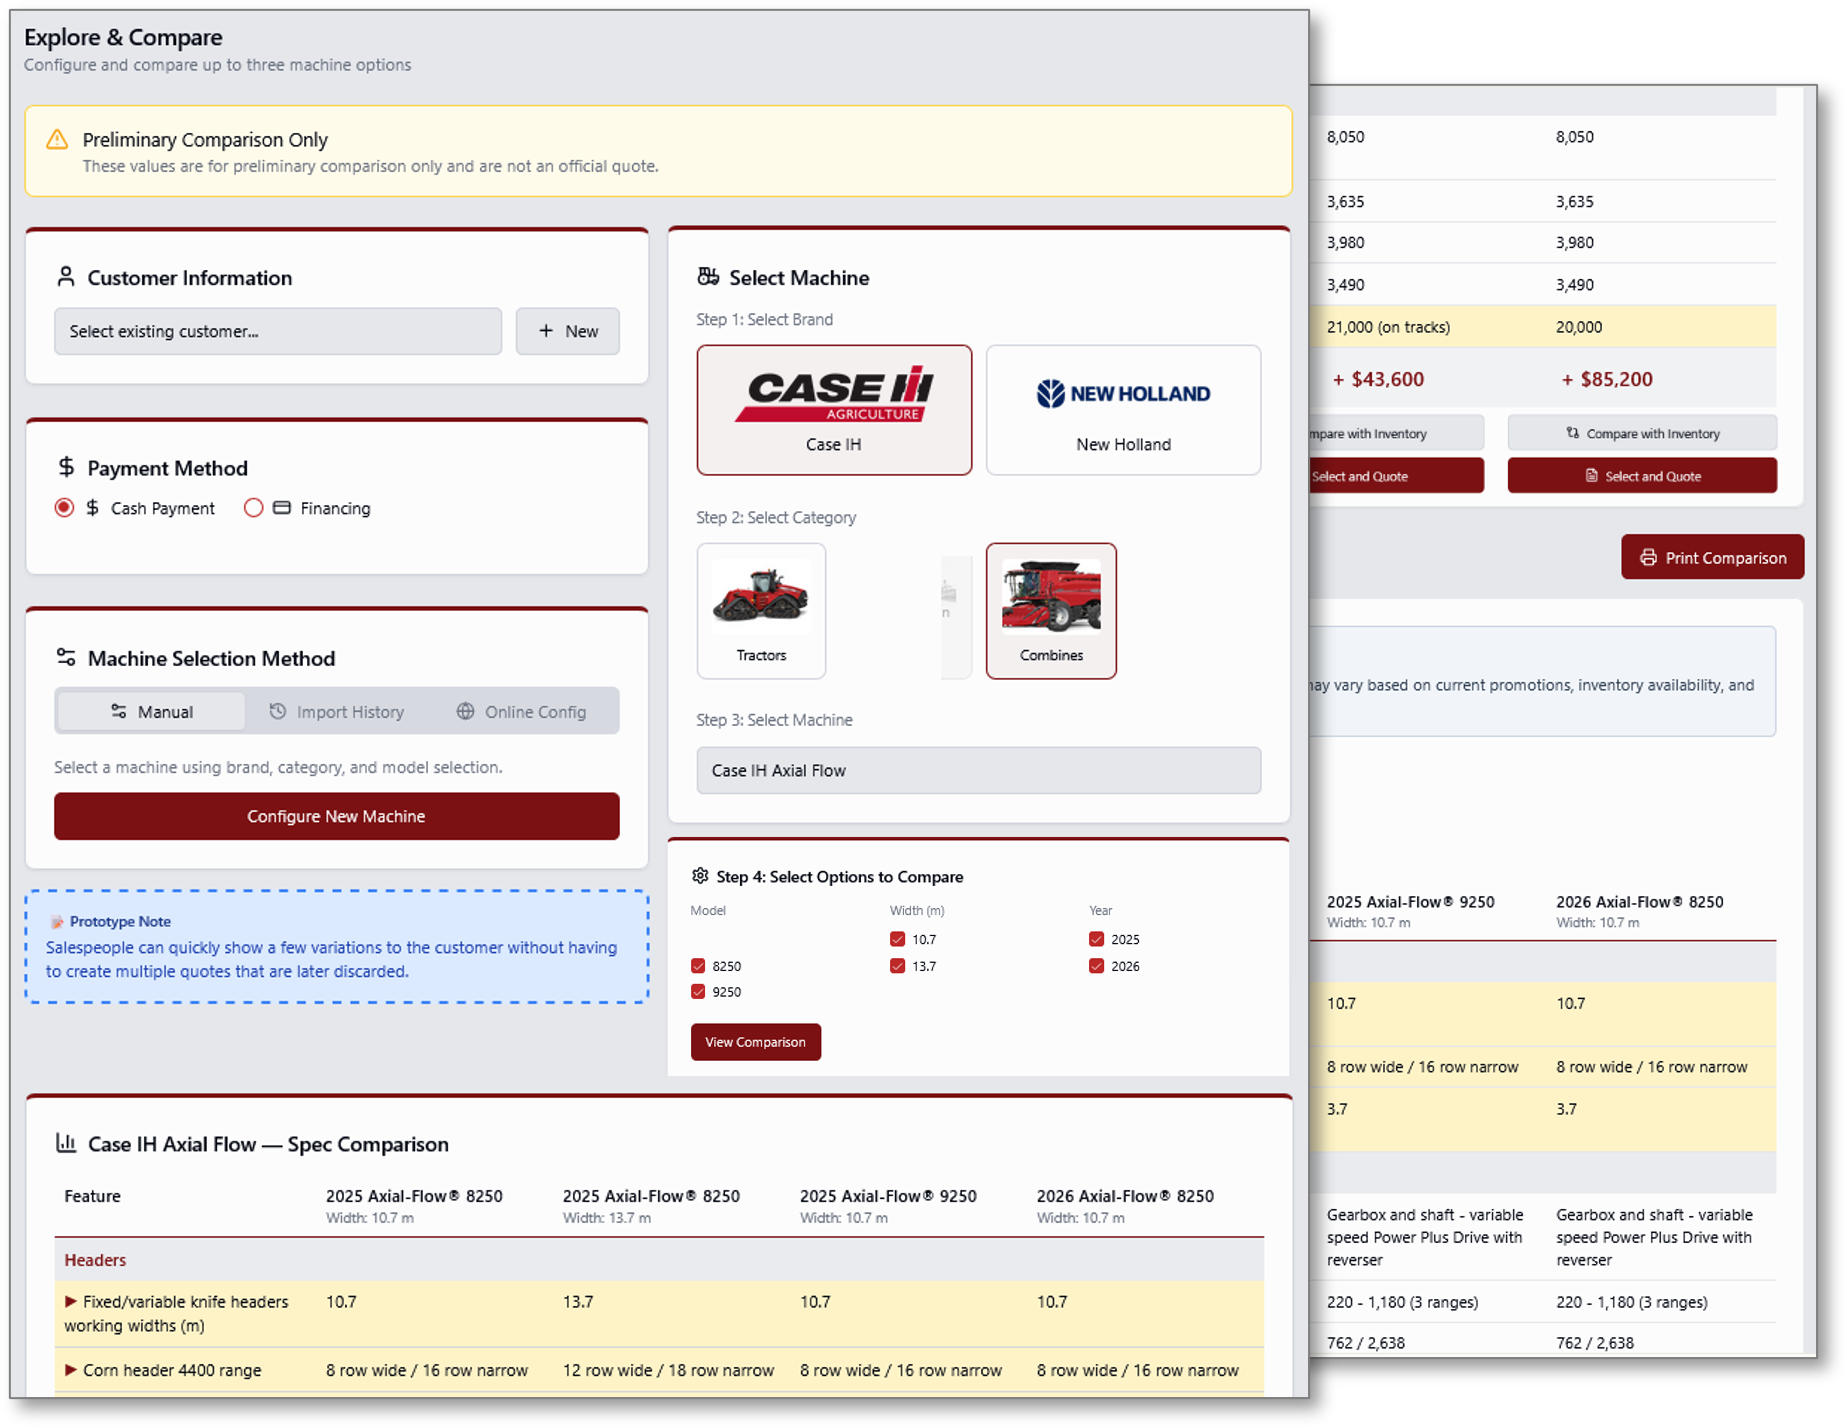The image size is (1847, 1428).
Task: Switch to the Manual tab
Action: (x=151, y=711)
